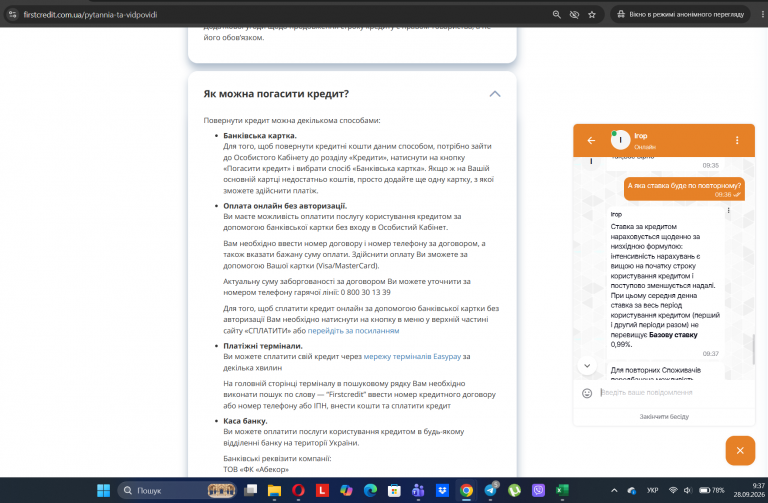
Task: Open Microsoft Copilot from taskbar
Action: (346, 490)
